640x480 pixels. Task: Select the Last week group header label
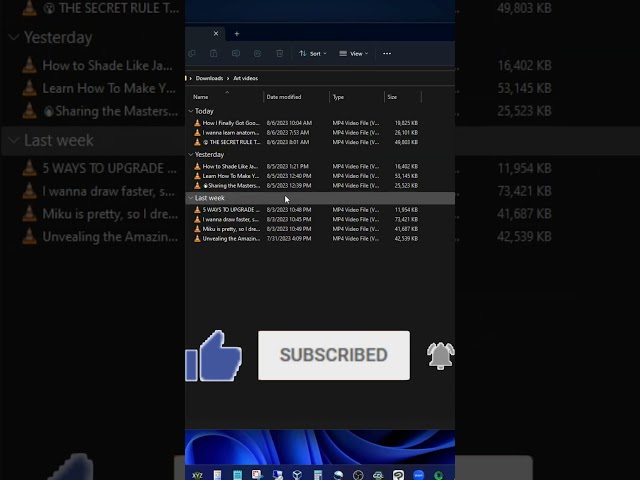coord(209,198)
